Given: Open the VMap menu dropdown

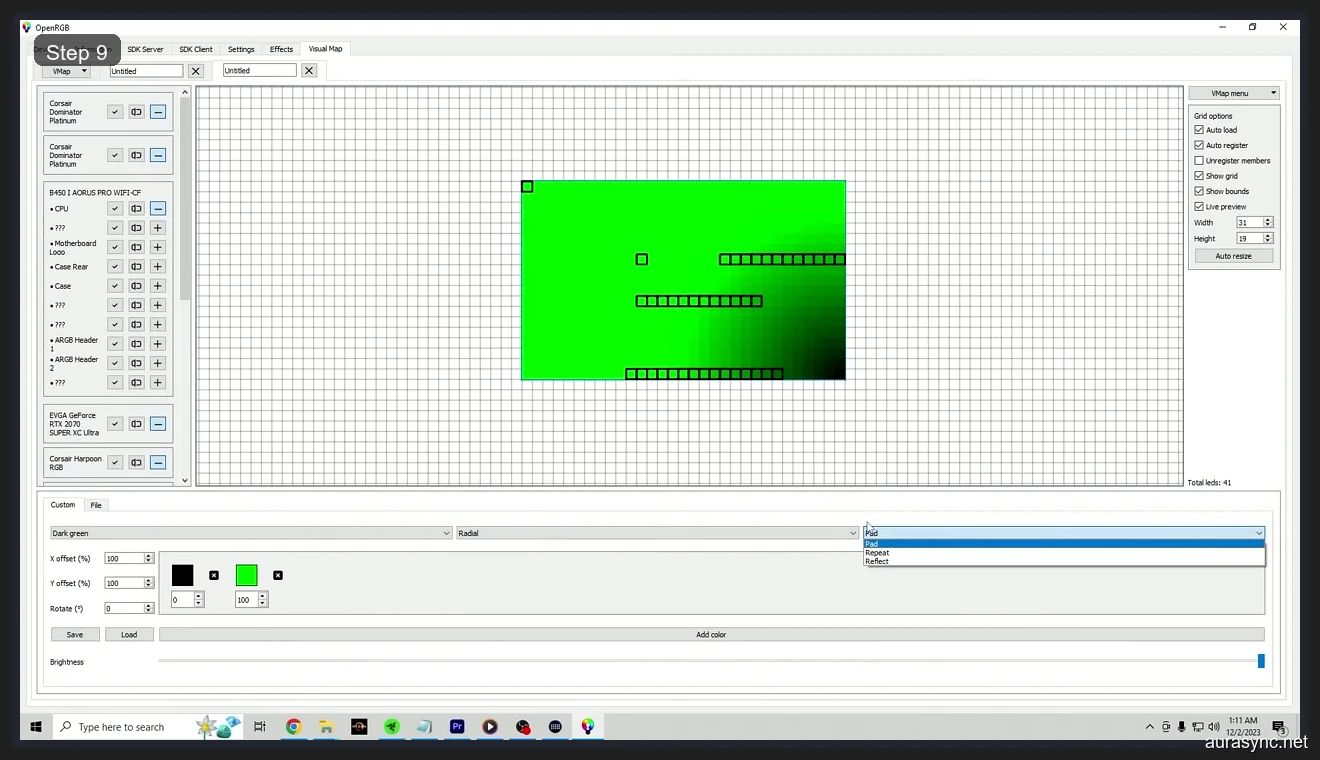Looking at the screenshot, I should [1233, 92].
